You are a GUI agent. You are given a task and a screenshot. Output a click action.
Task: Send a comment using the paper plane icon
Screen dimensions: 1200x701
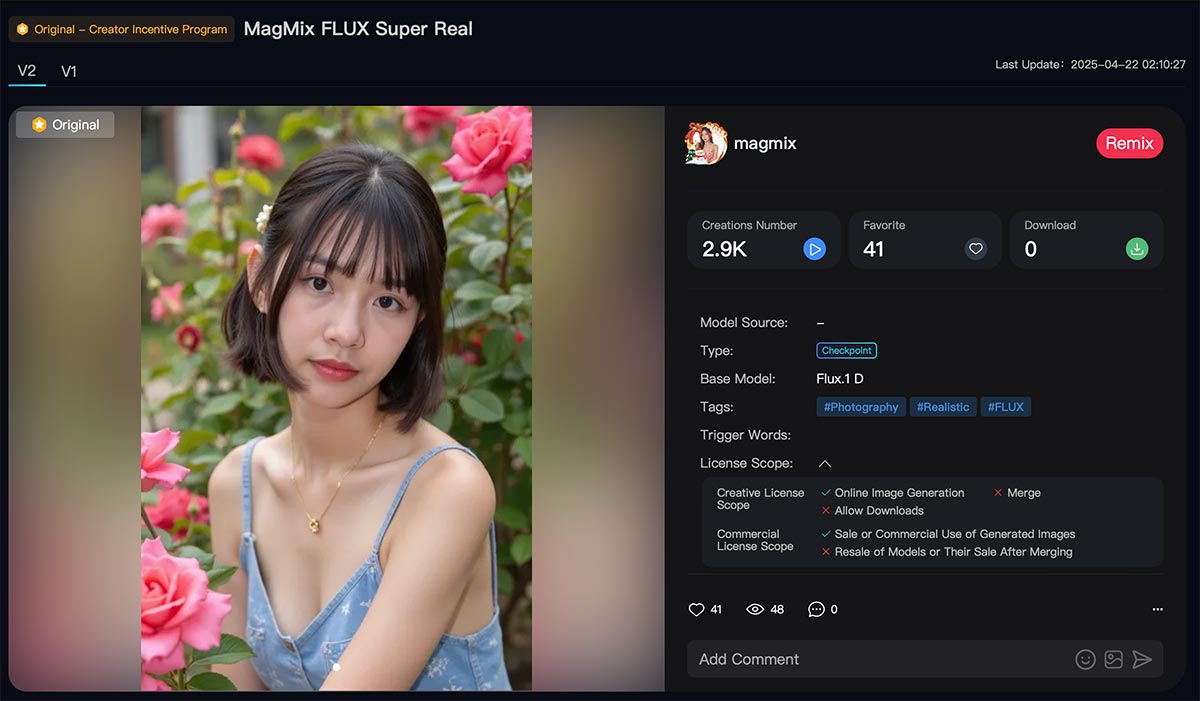1142,659
